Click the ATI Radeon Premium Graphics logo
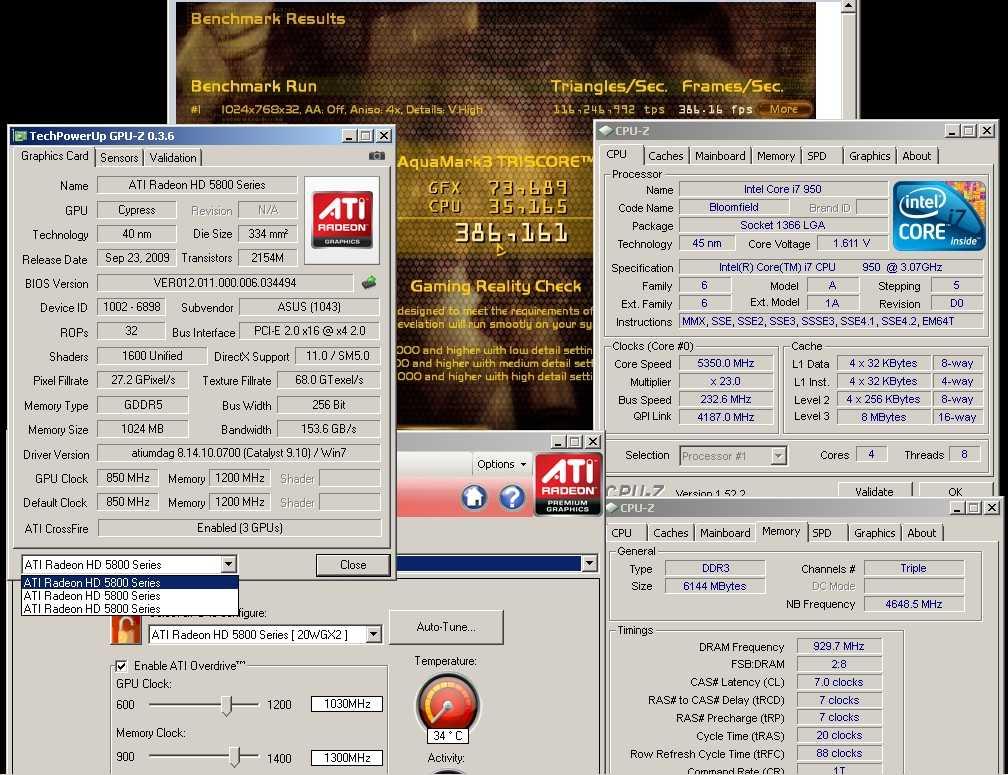 [568, 485]
